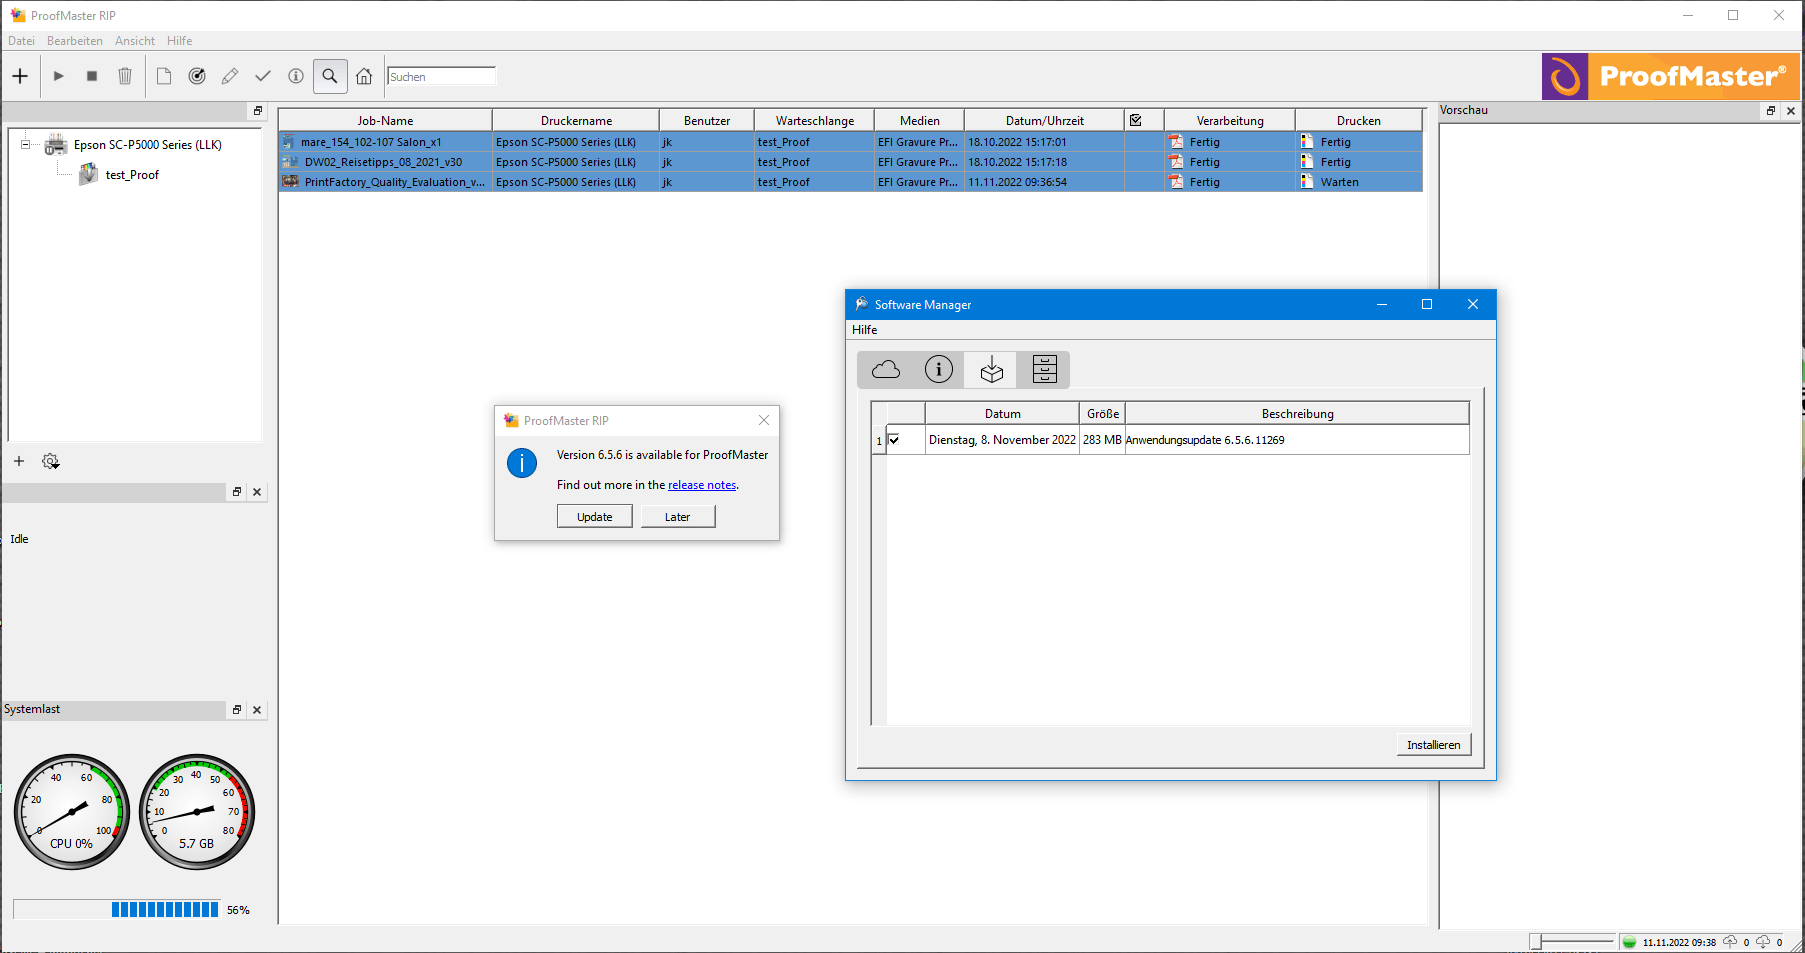Viewport: 1805px width, 953px height.
Task: Click the home icon in the toolbar
Action: (364, 76)
